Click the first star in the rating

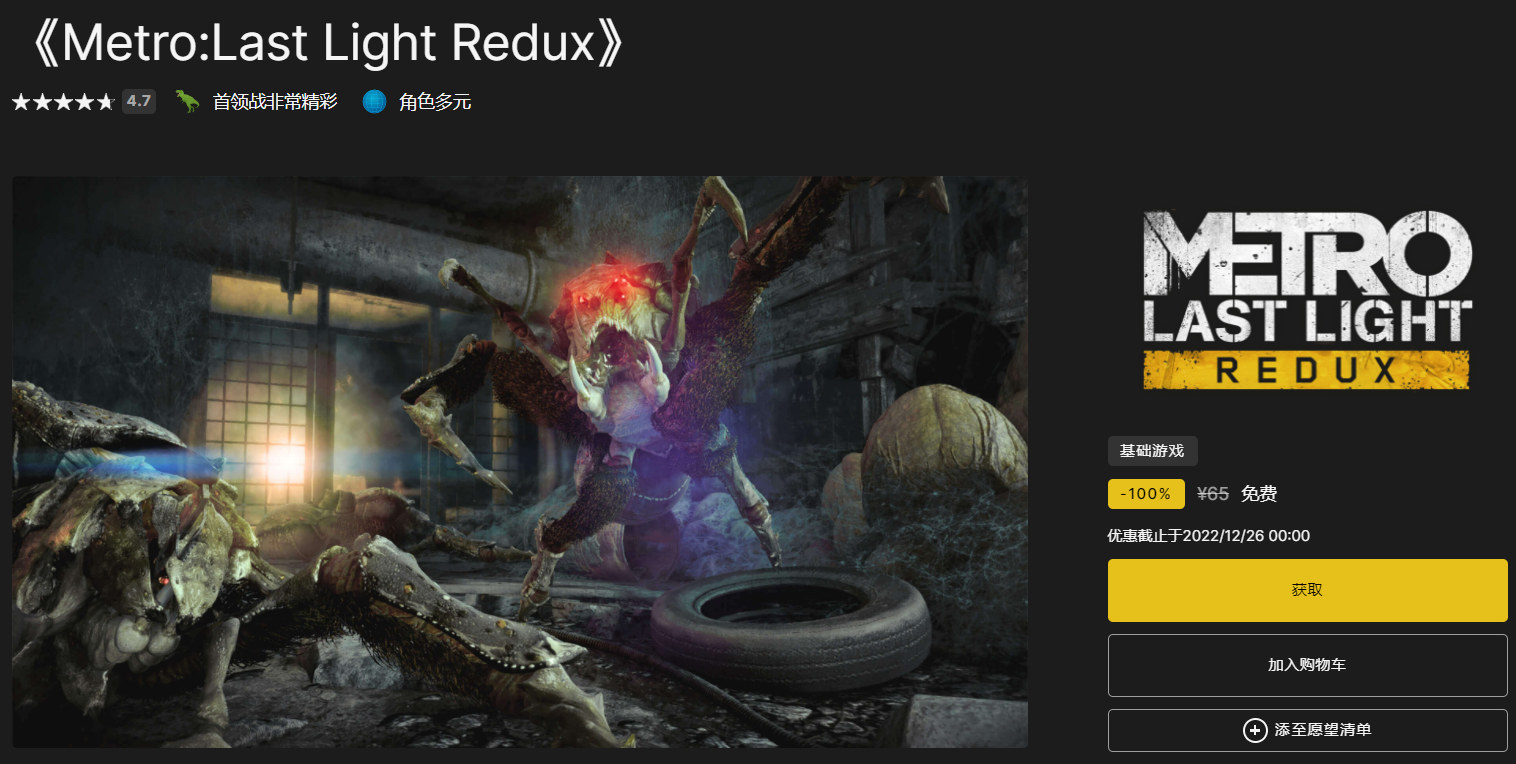click(x=21, y=101)
